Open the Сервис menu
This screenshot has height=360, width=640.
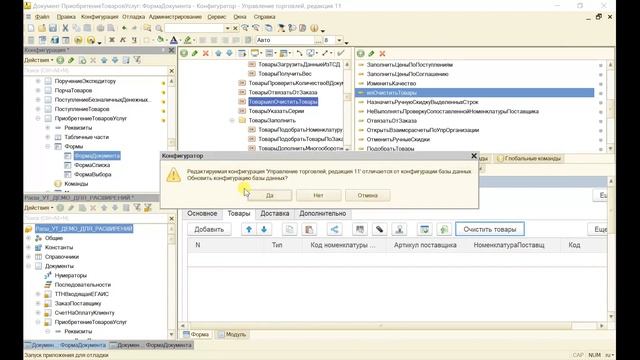click(x=217, y=17)
